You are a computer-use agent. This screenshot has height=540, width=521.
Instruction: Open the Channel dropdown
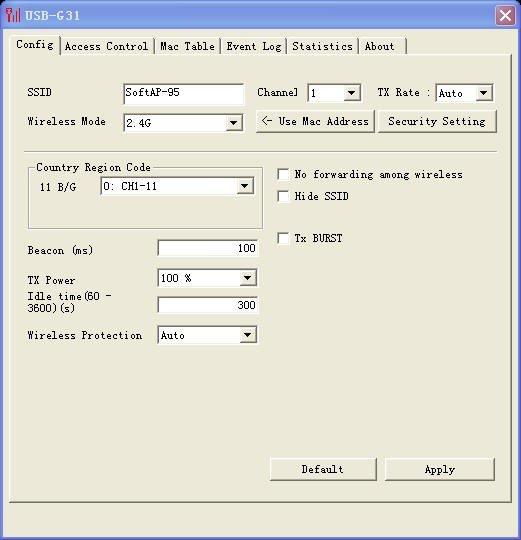coord(334,93)
